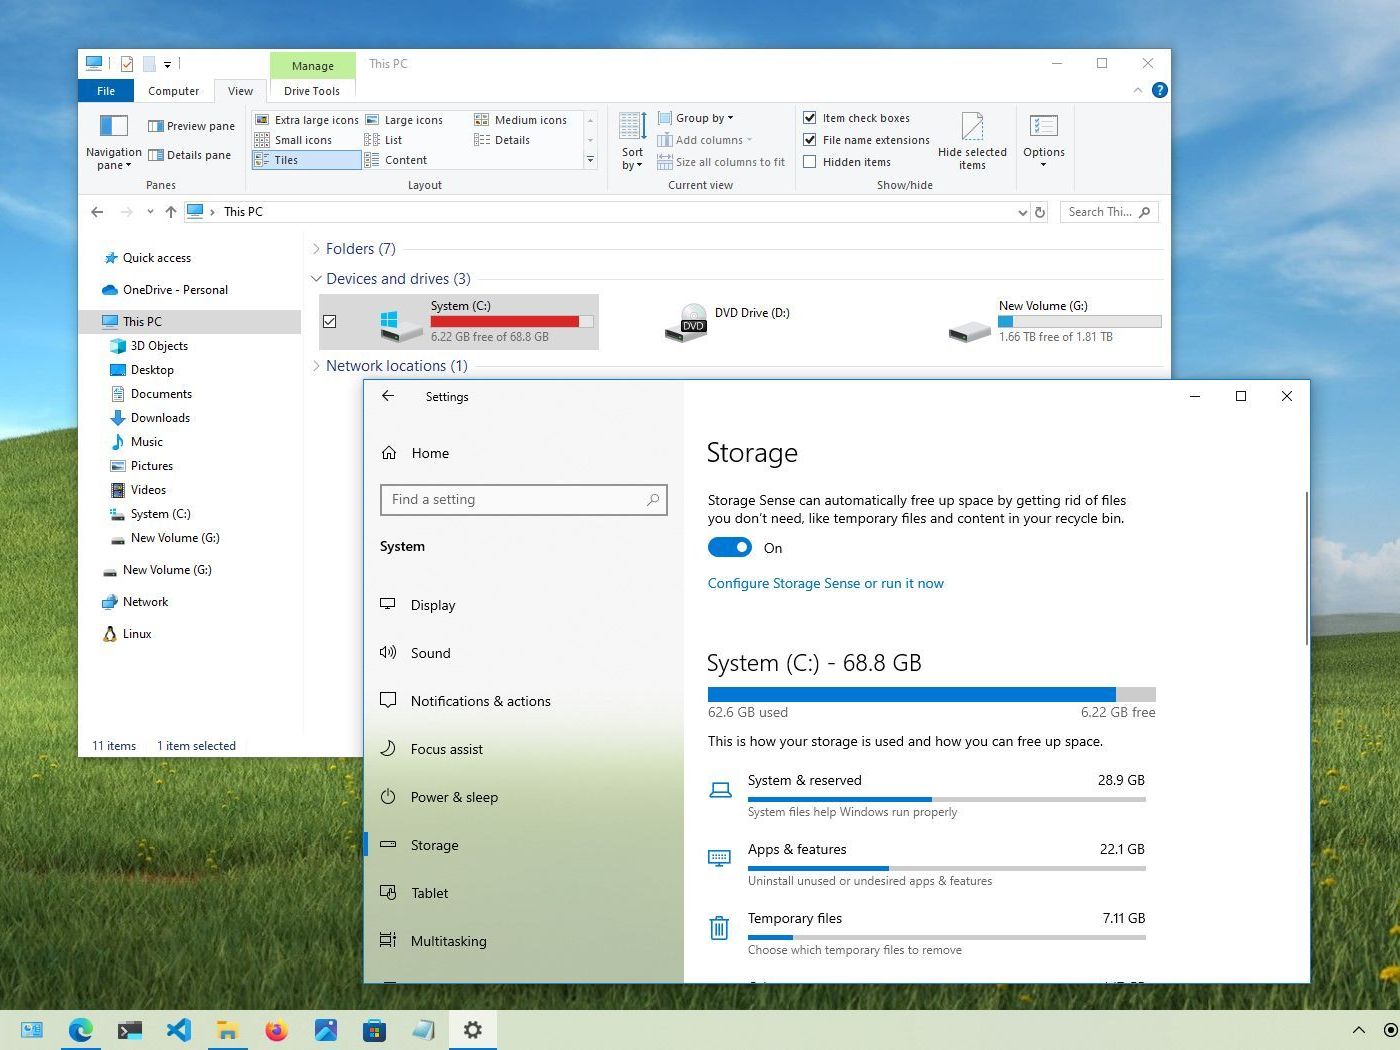Open Visual Studio Code from taskbar
The width and height of the screenshot is (1400, 1050).
(x=178, y=1030)
